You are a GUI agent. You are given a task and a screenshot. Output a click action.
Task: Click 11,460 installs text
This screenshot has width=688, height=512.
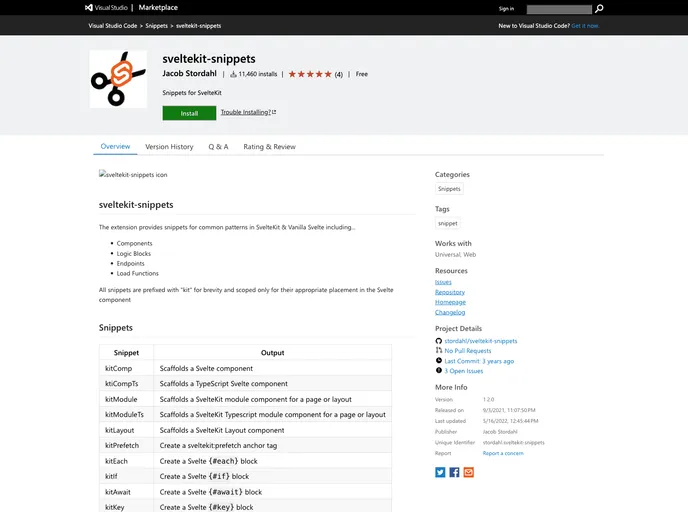(x=258, y=74)
